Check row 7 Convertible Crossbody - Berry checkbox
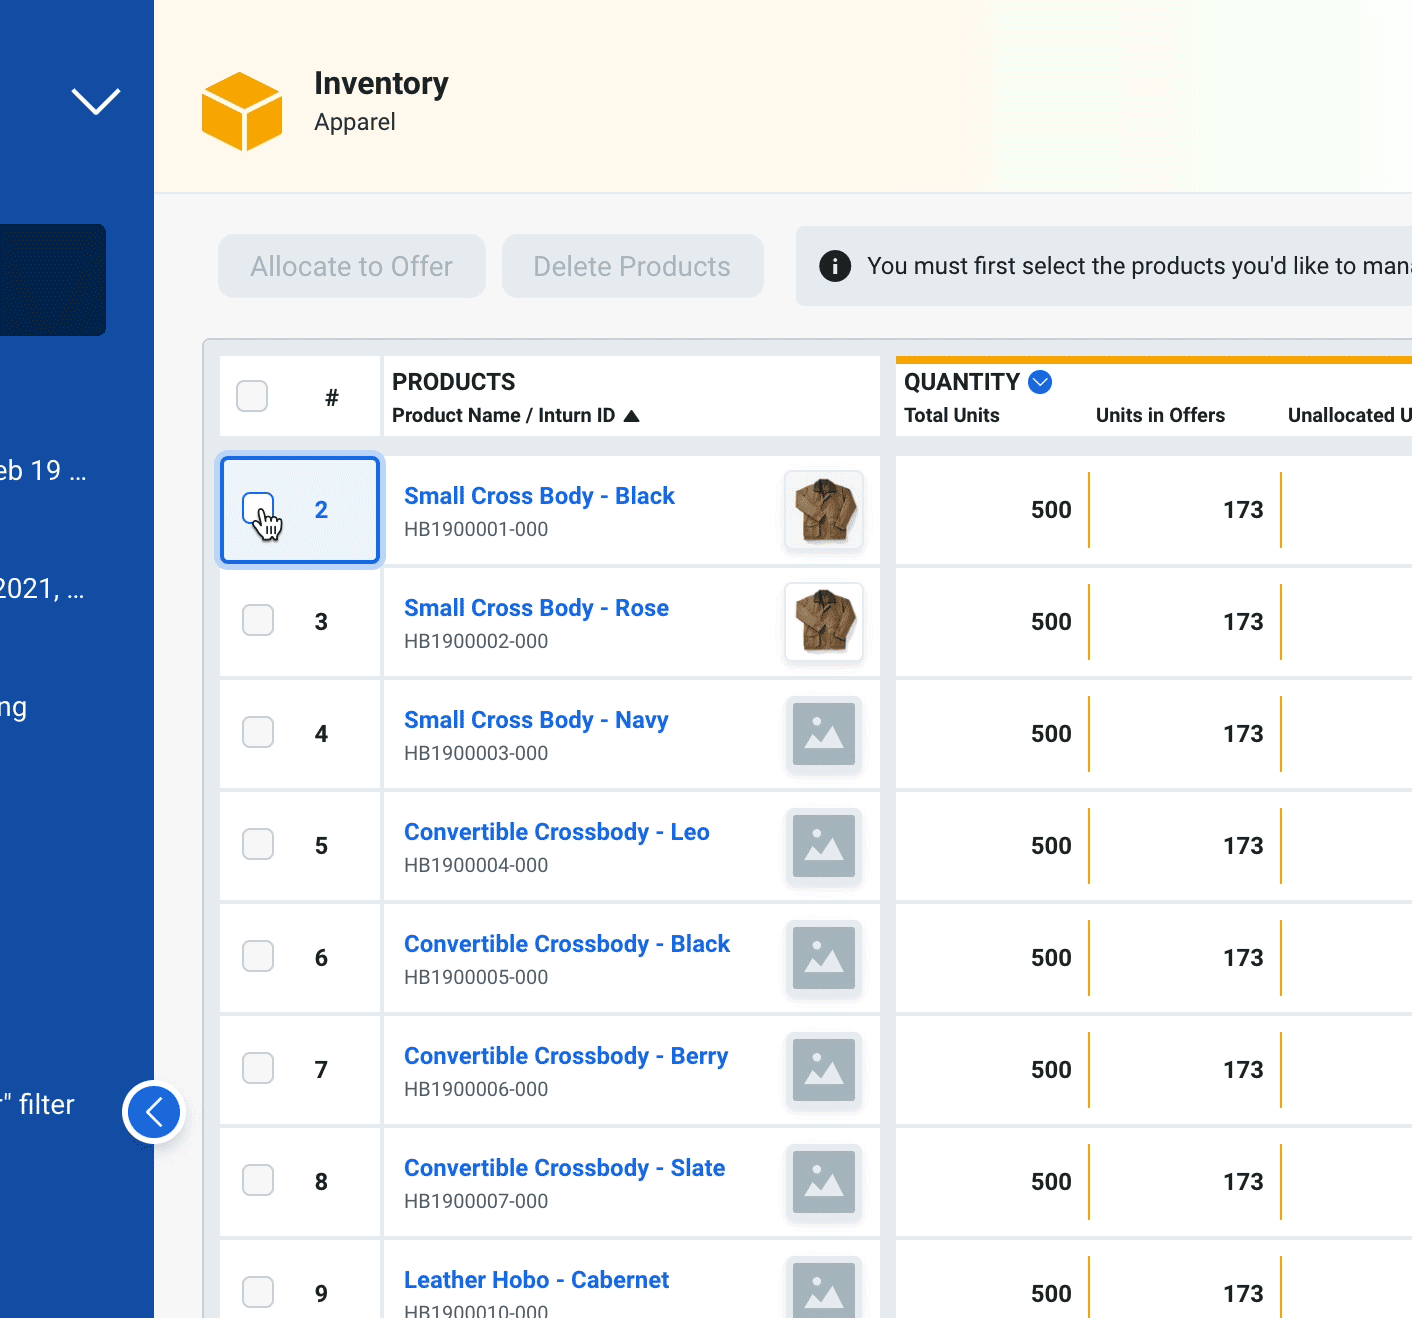 click(258, 1068)
